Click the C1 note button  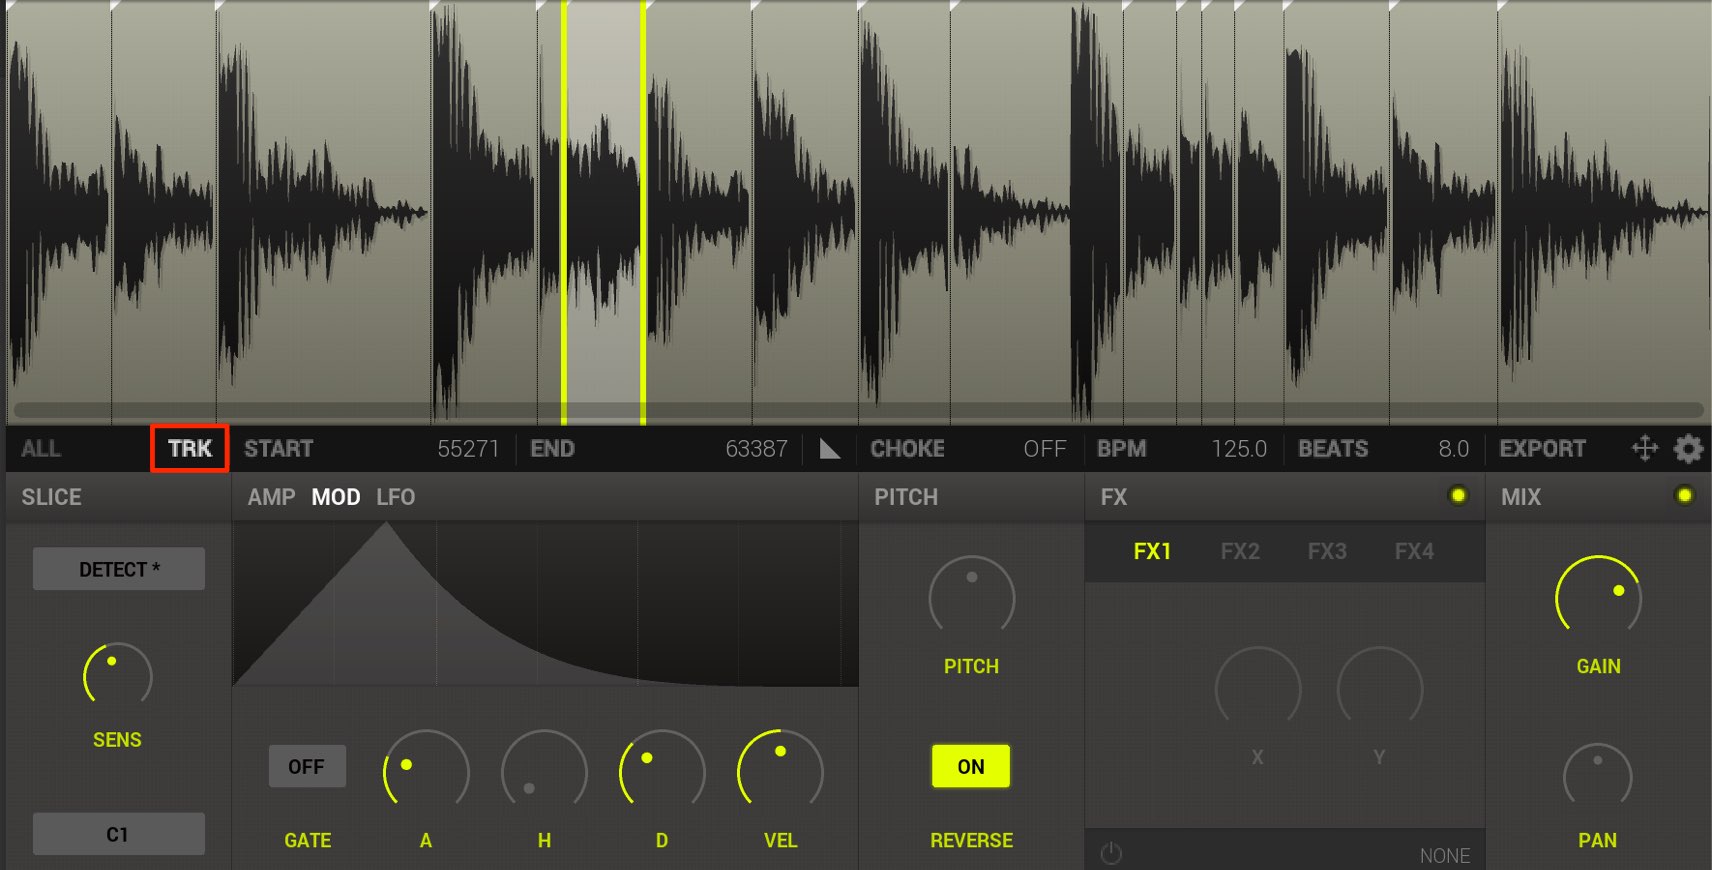point(119,834)
